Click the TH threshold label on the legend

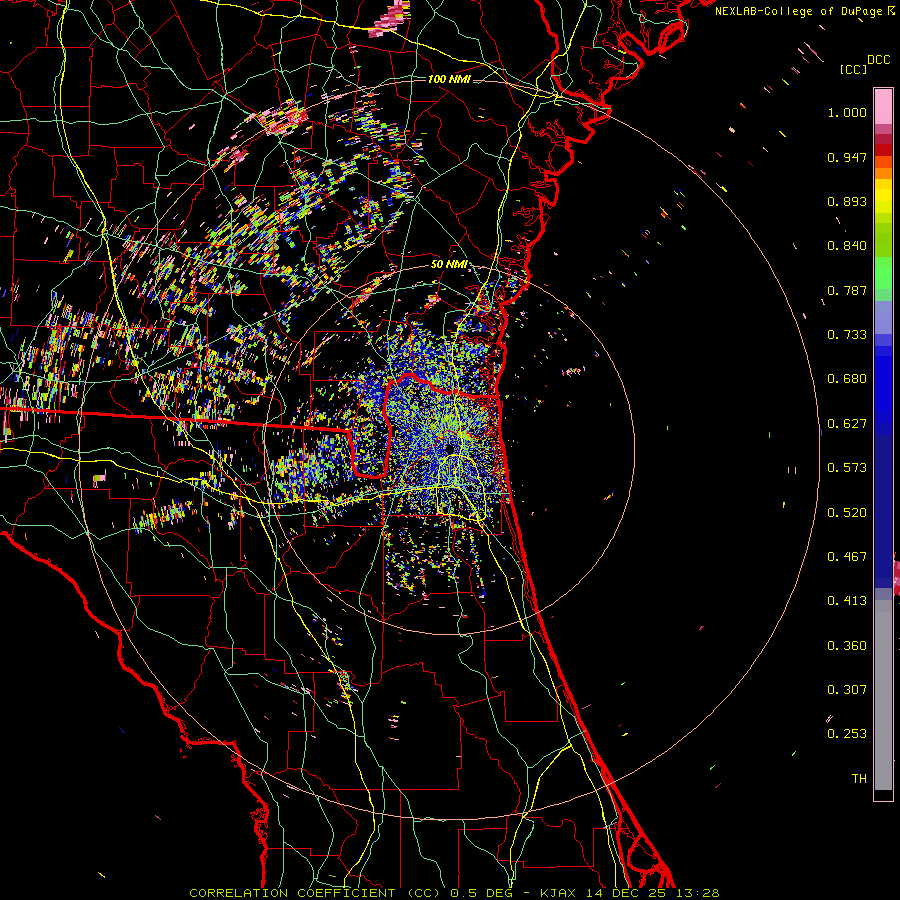[x=859, y=779]
